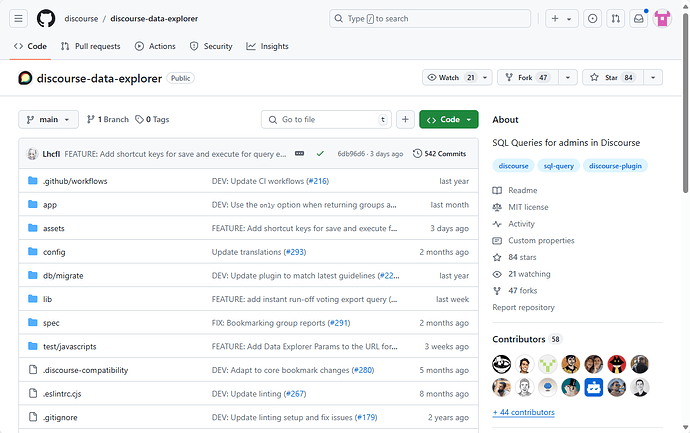The image size is (690, 433).
Task: View the 542 Commits history
Action: click(x=439, y=154)
